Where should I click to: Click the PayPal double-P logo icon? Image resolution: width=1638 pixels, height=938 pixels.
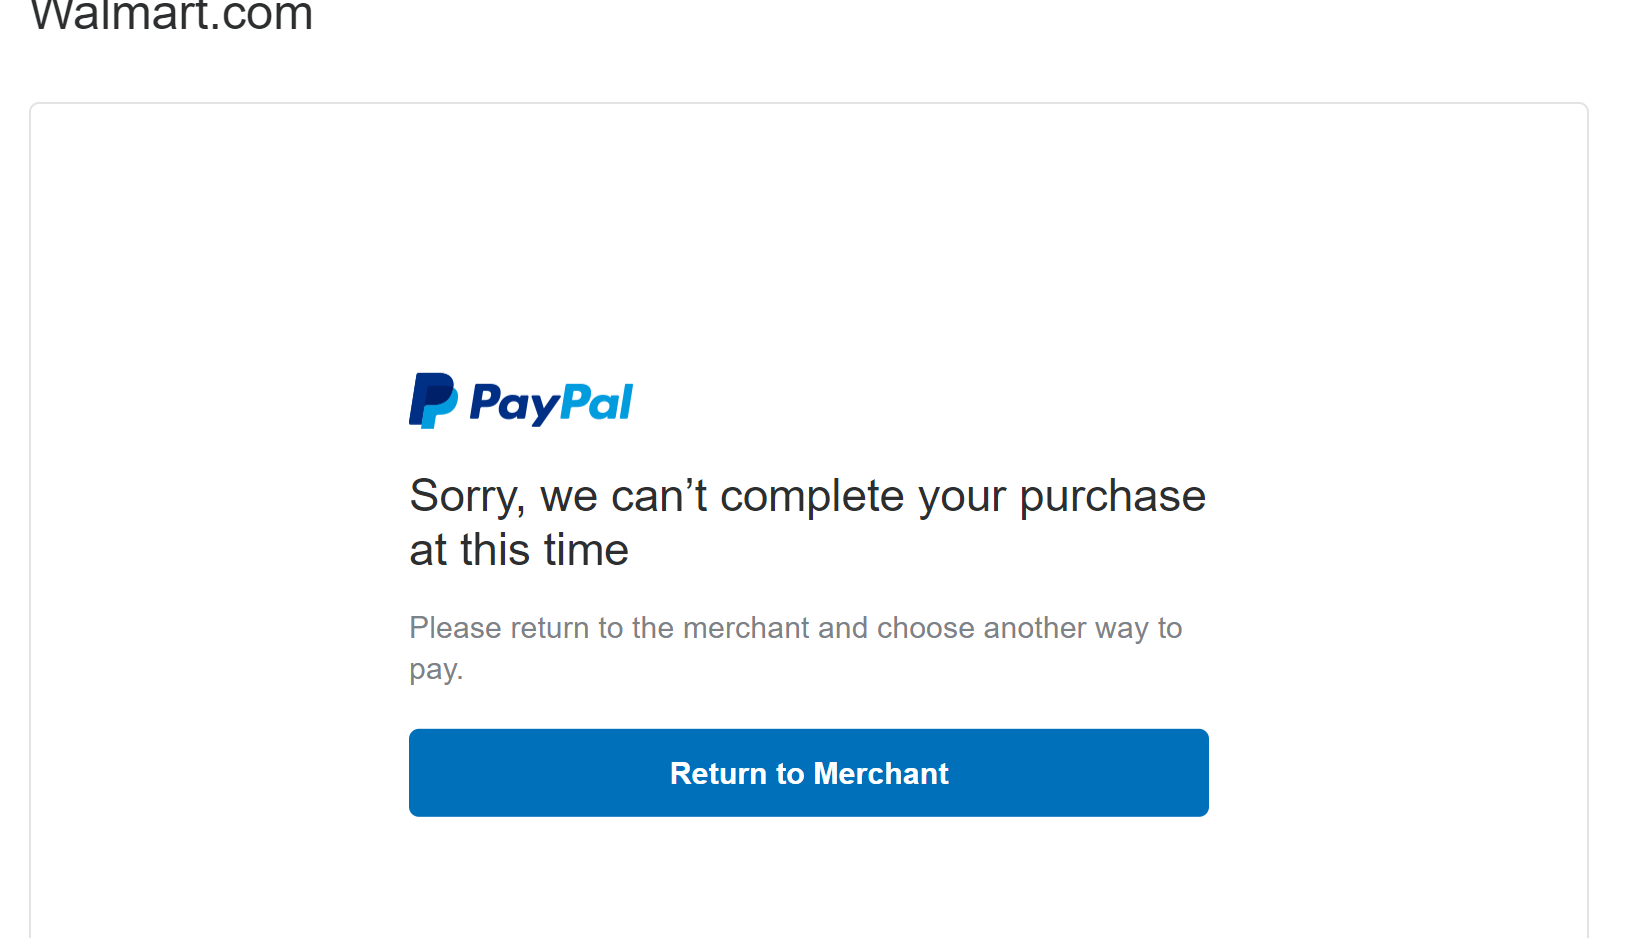[x=433, y=401]
